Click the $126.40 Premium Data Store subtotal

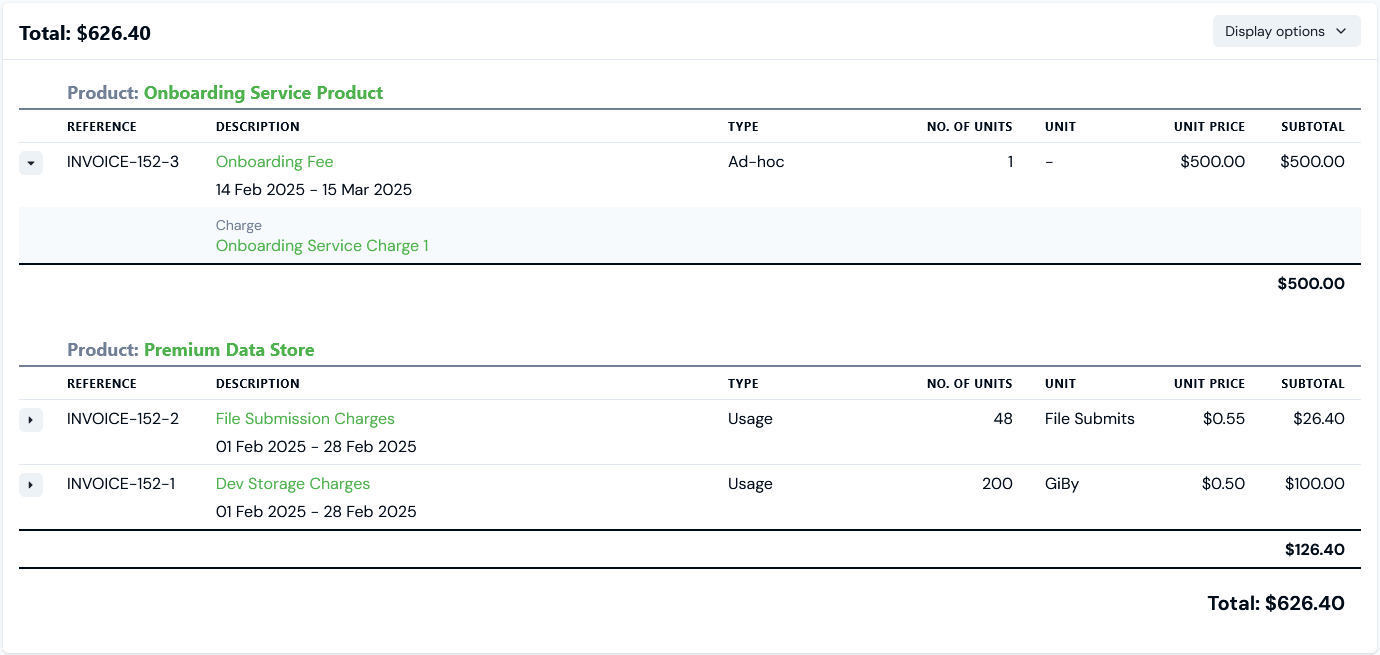pos(1314,550)
